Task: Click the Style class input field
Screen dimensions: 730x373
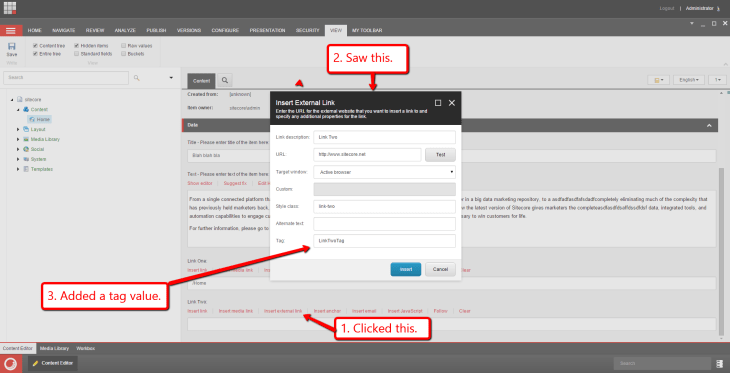Action: [385, 207]
